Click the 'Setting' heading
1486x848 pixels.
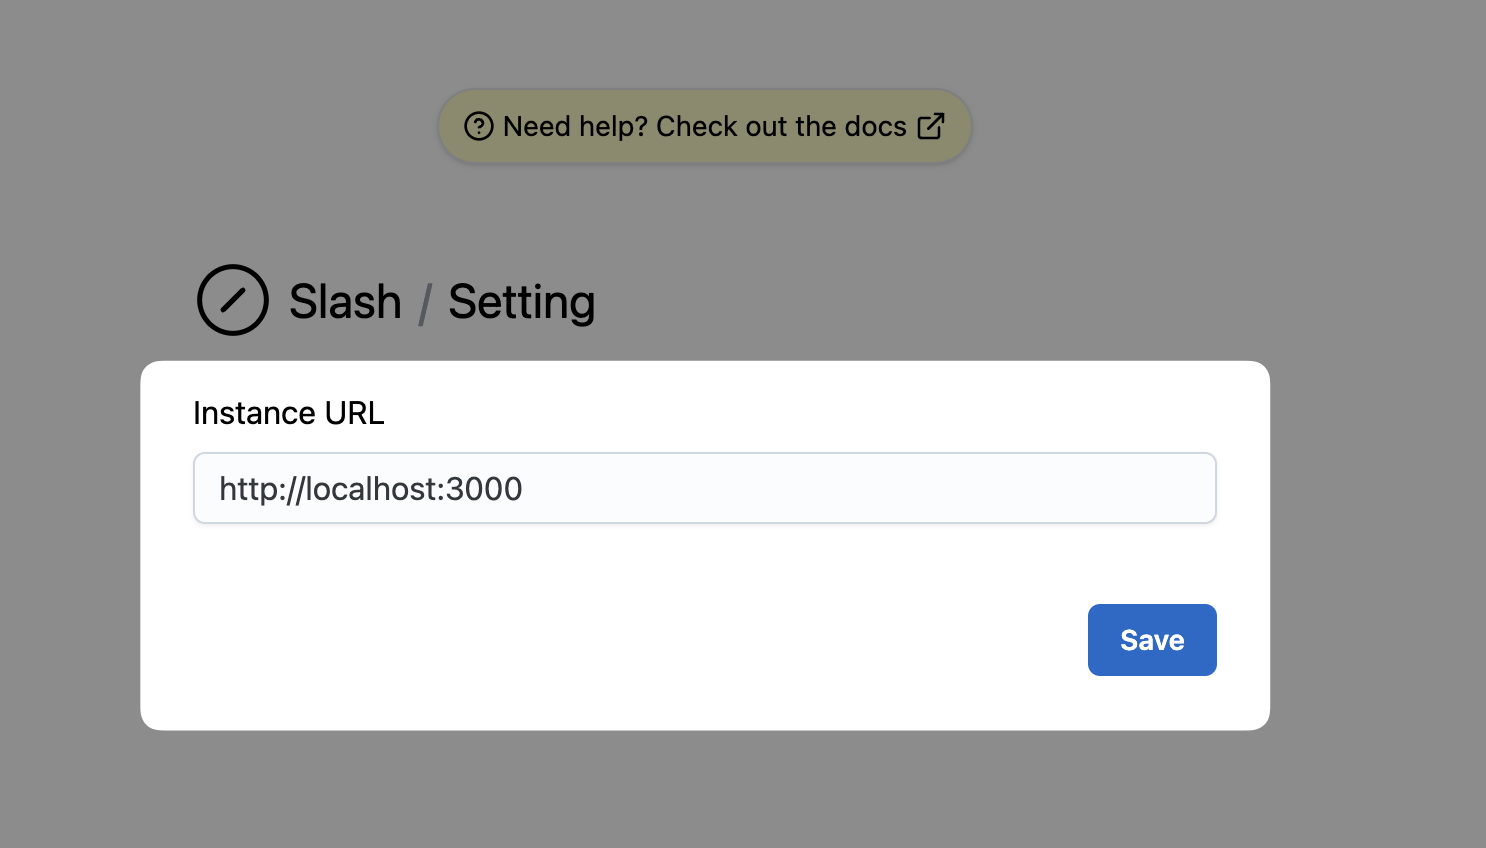tap(521, 302)
